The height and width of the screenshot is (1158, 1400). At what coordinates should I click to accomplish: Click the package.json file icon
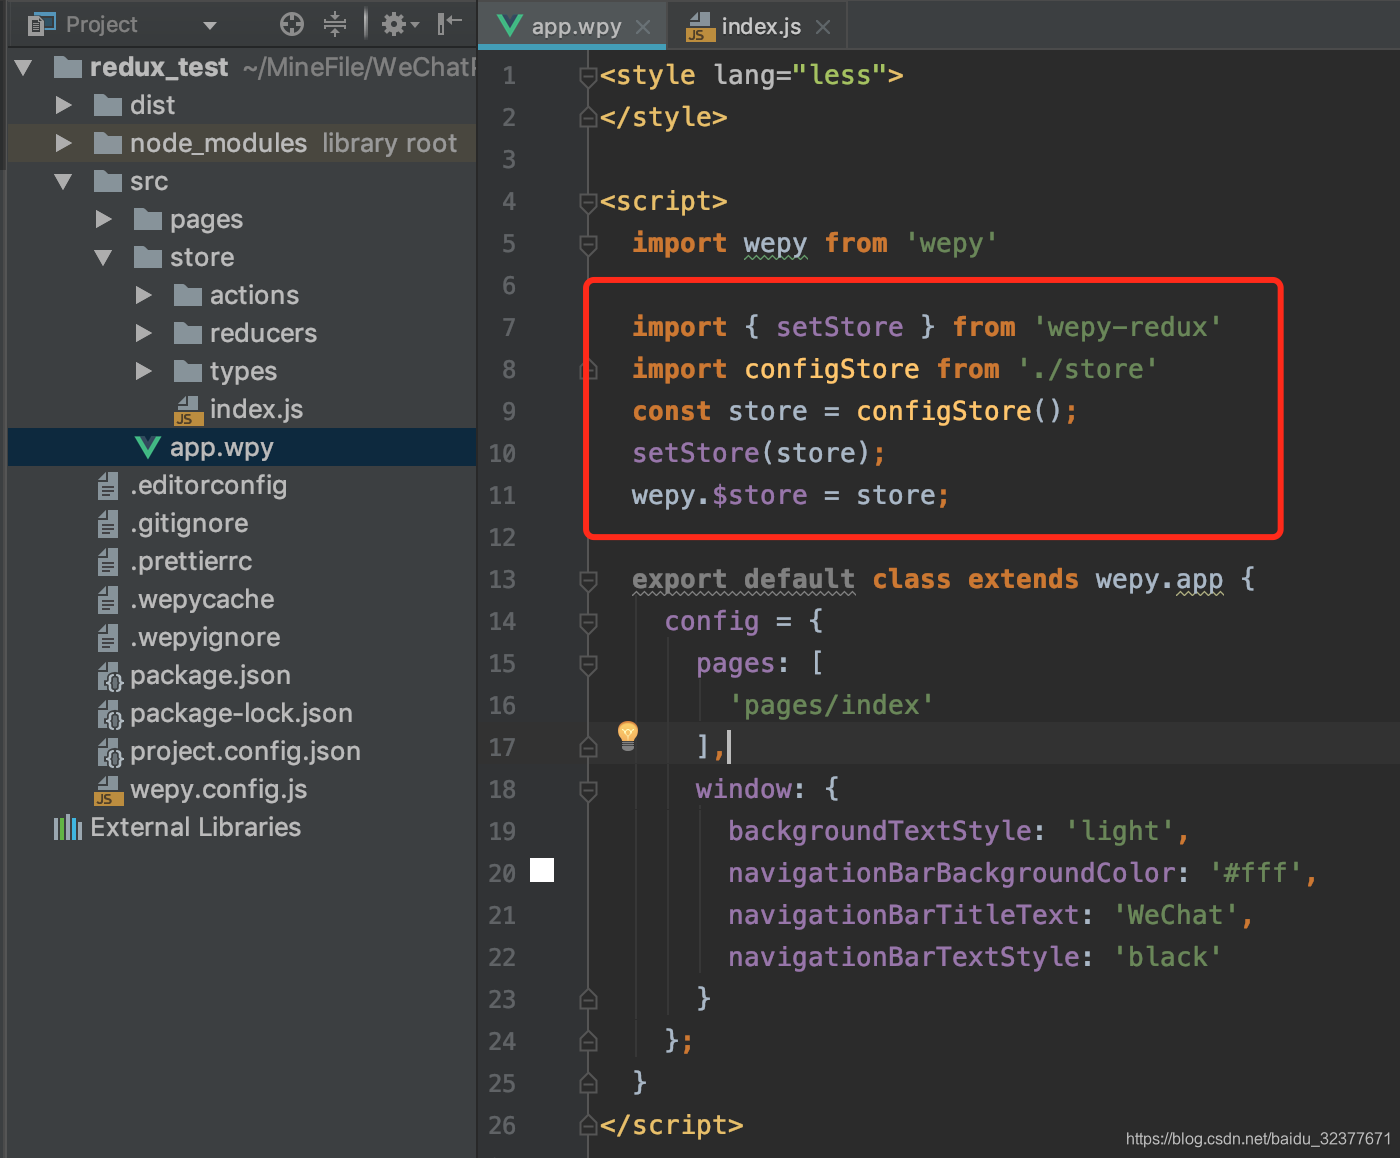pos(109,676)
